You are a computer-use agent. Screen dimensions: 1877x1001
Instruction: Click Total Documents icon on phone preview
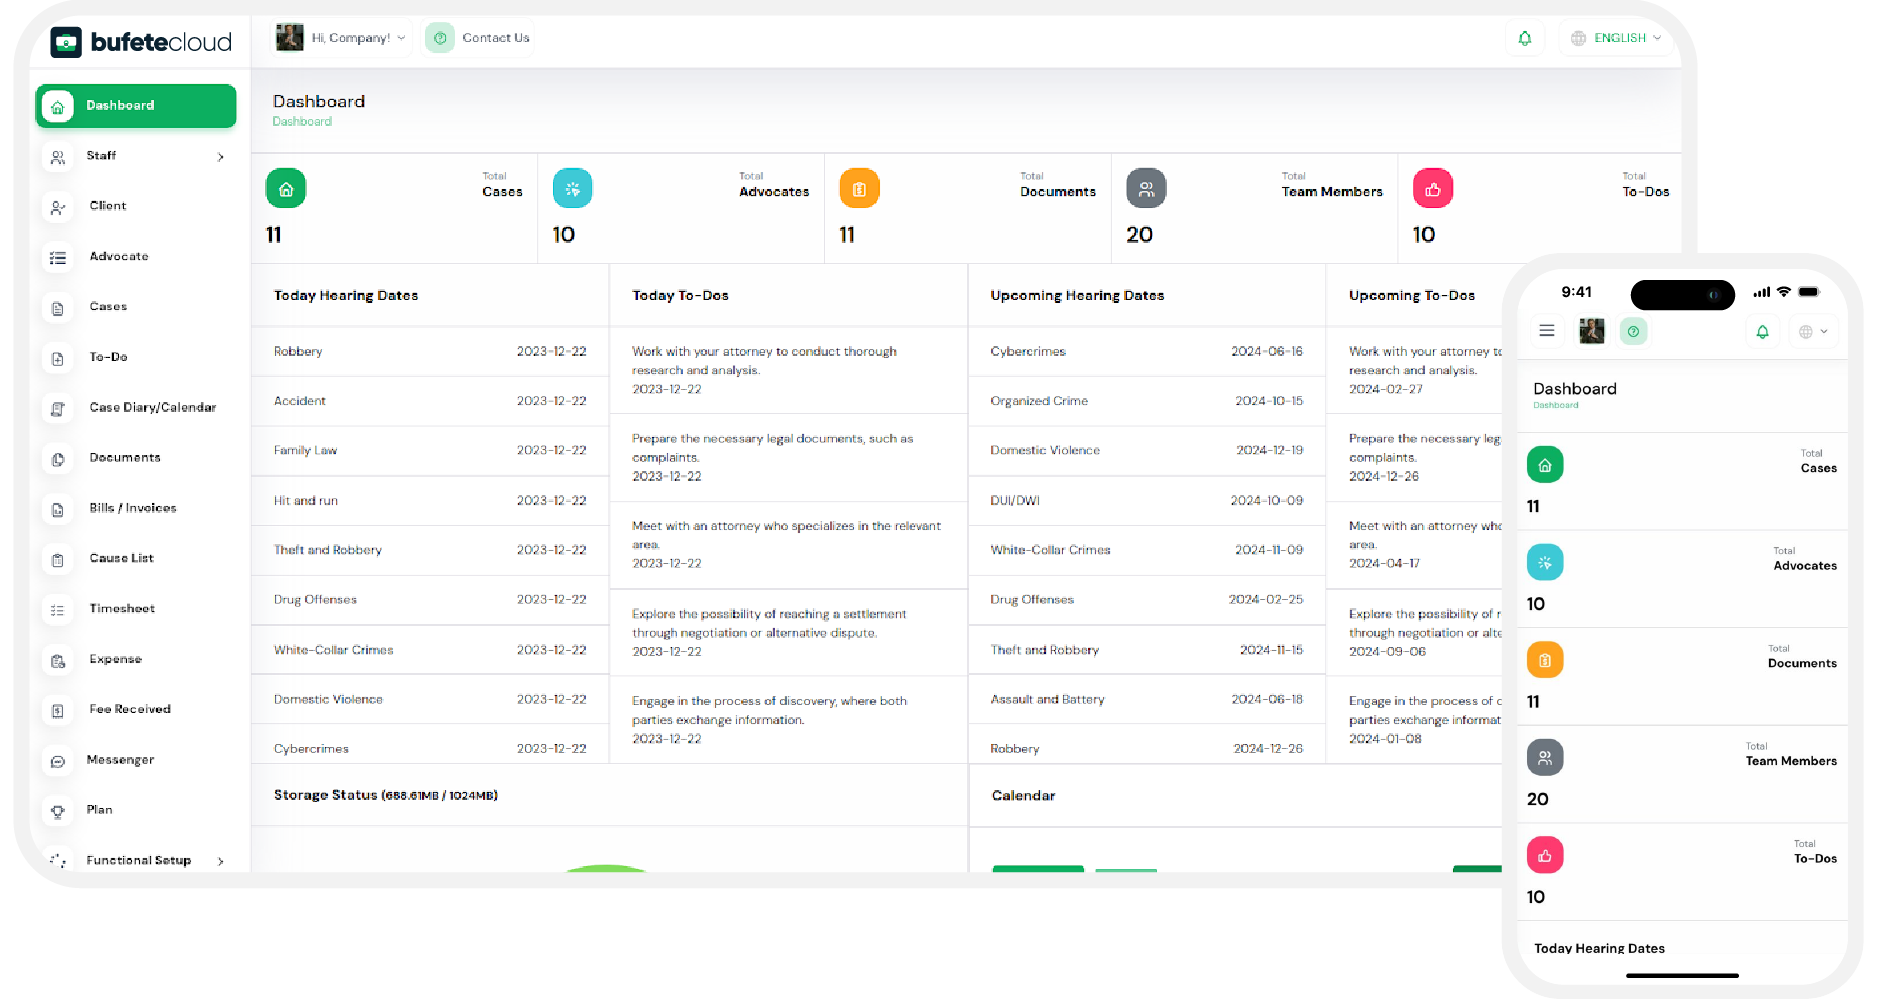[x=1545, y=660]
